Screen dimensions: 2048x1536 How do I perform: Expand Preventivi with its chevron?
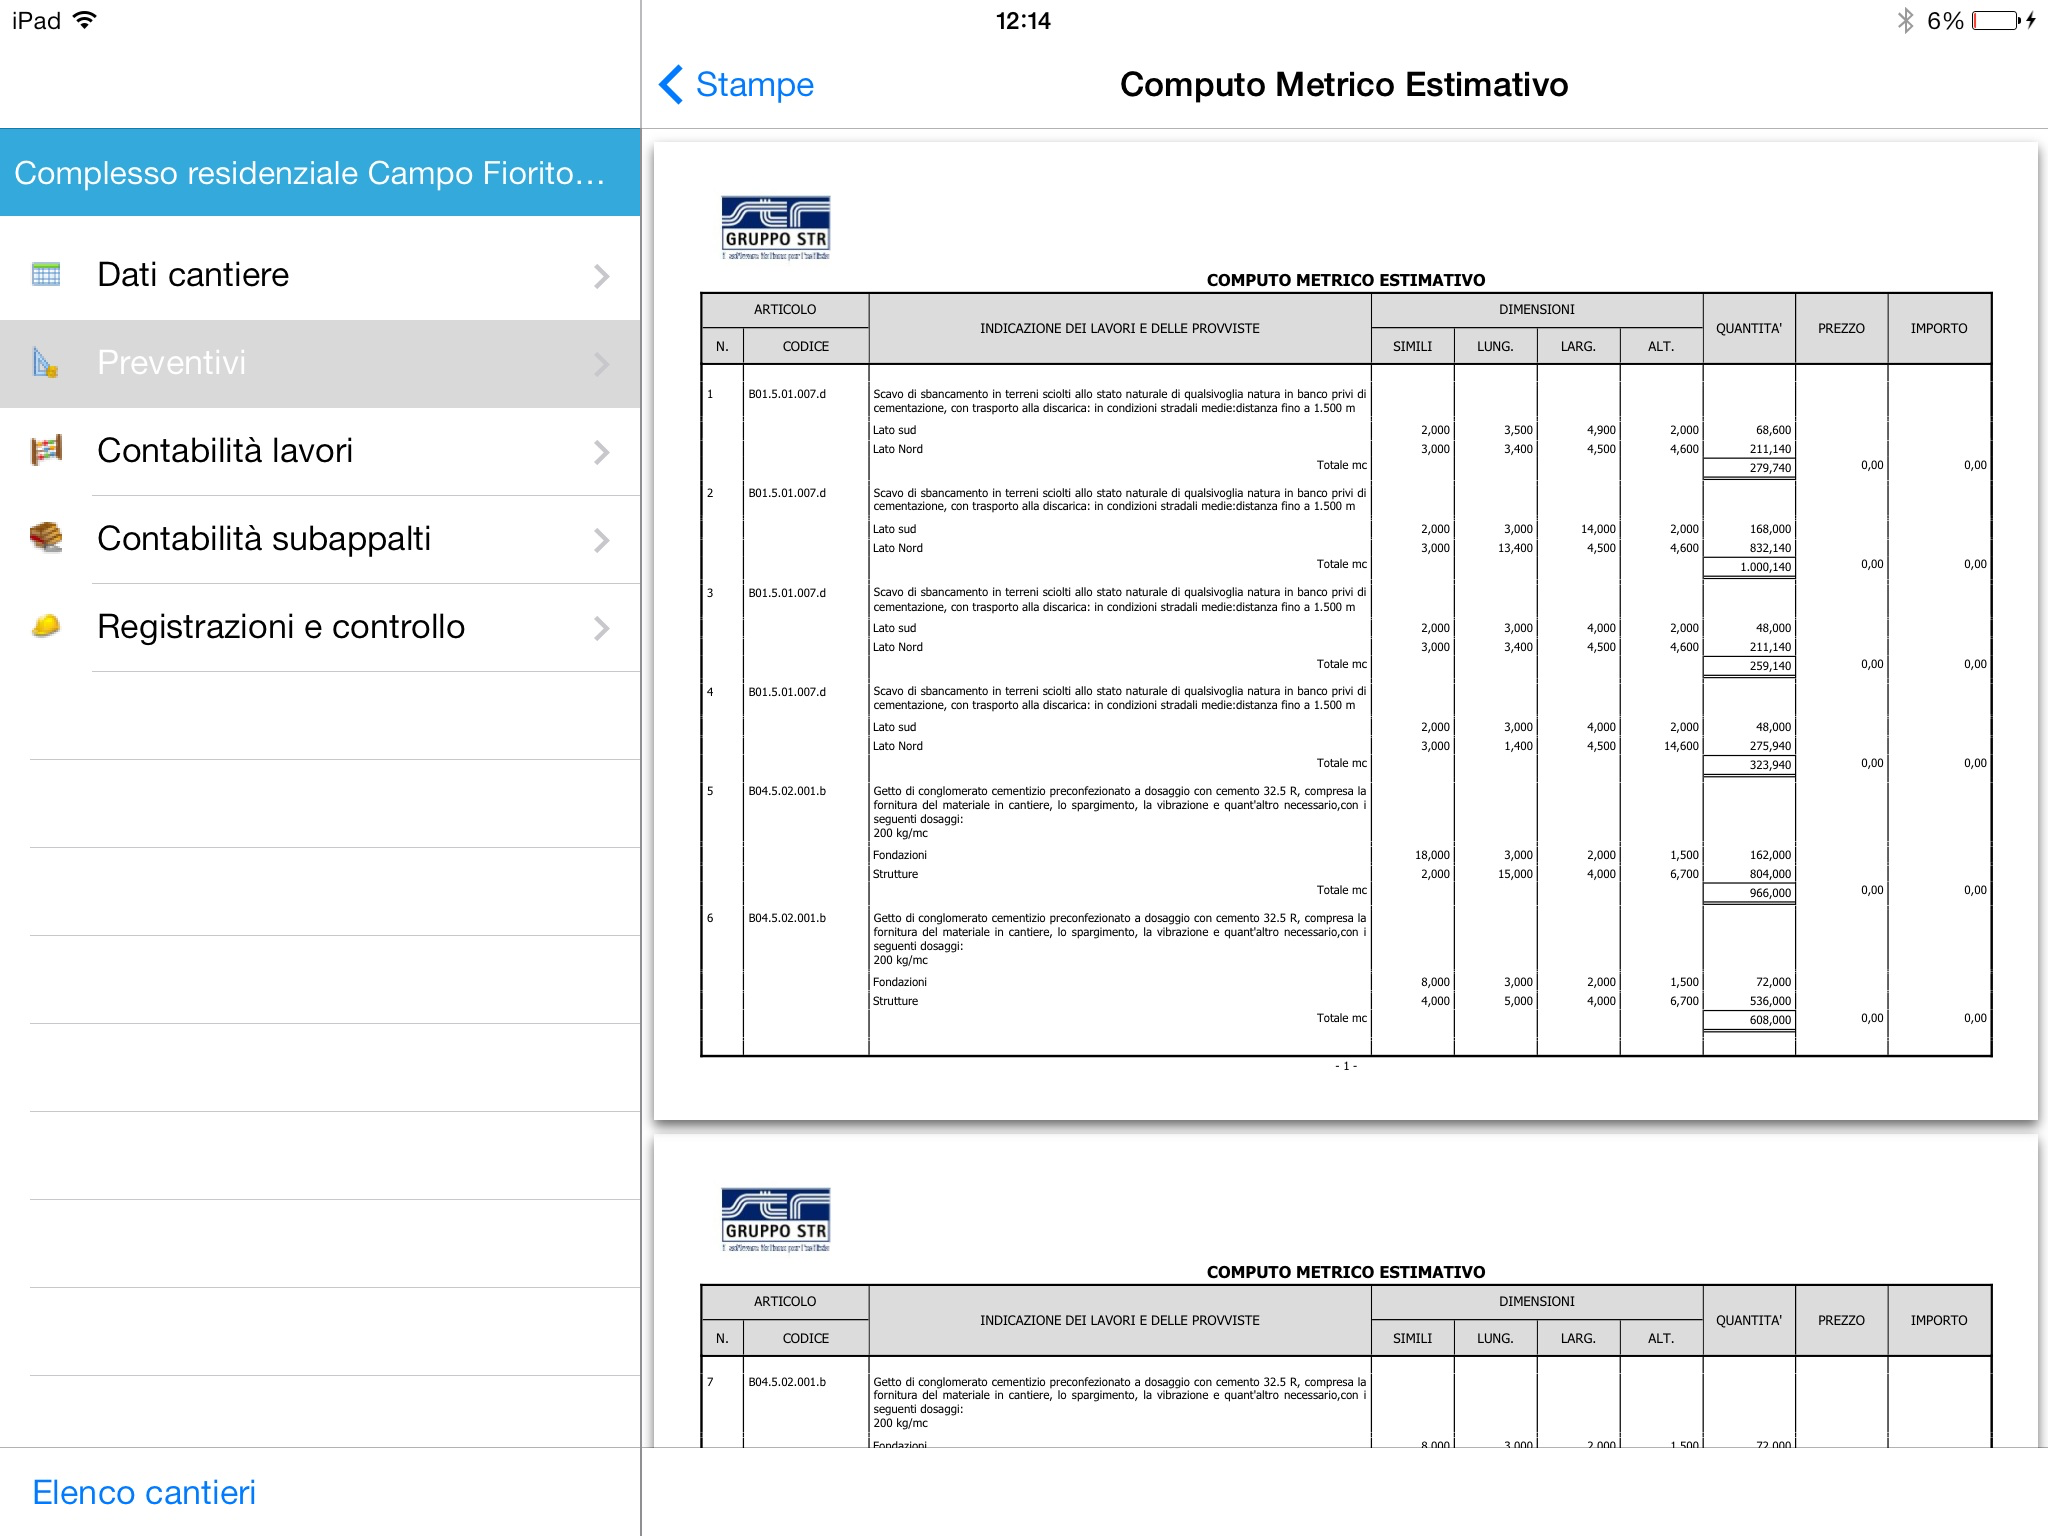[x=601, y=364]
